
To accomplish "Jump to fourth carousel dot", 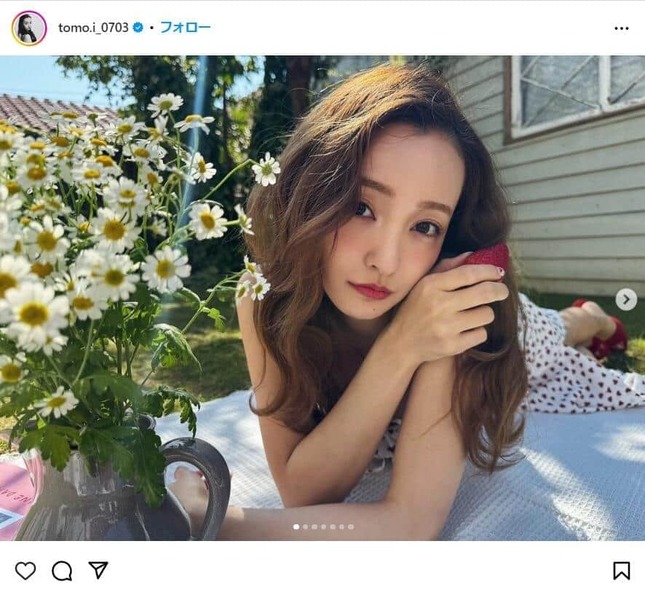I will pyautogui.click(x=323, y=527).
